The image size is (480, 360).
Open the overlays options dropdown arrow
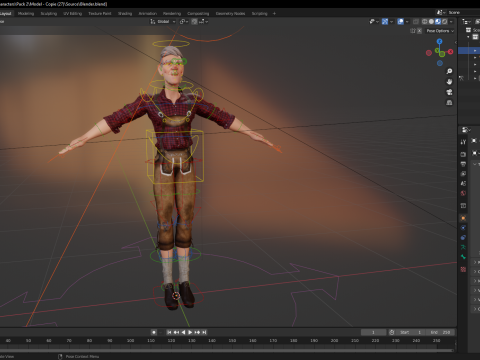(407, 22)
